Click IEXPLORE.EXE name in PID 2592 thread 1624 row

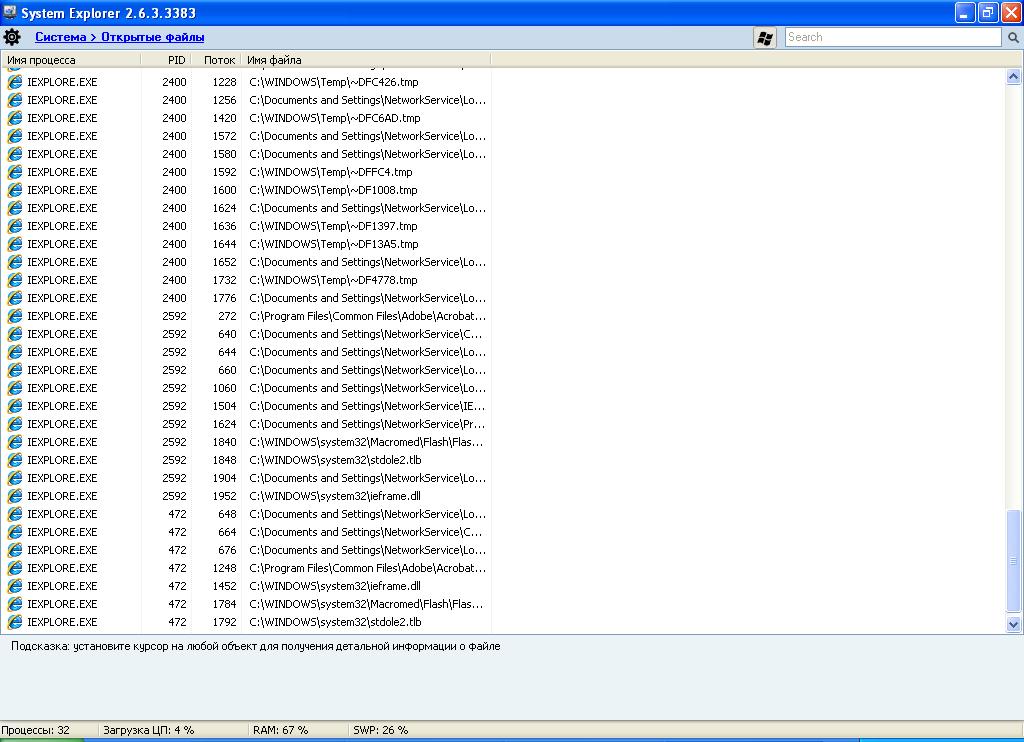click(62, 425)
